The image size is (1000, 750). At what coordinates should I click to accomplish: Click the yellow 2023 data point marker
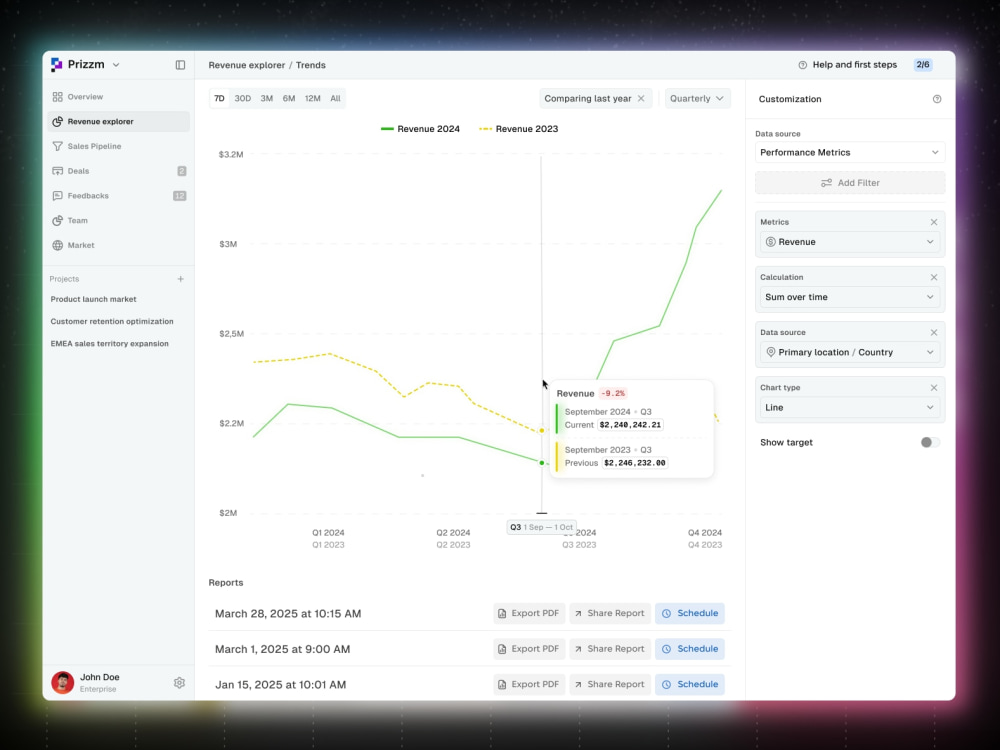[x=542, y=430]
